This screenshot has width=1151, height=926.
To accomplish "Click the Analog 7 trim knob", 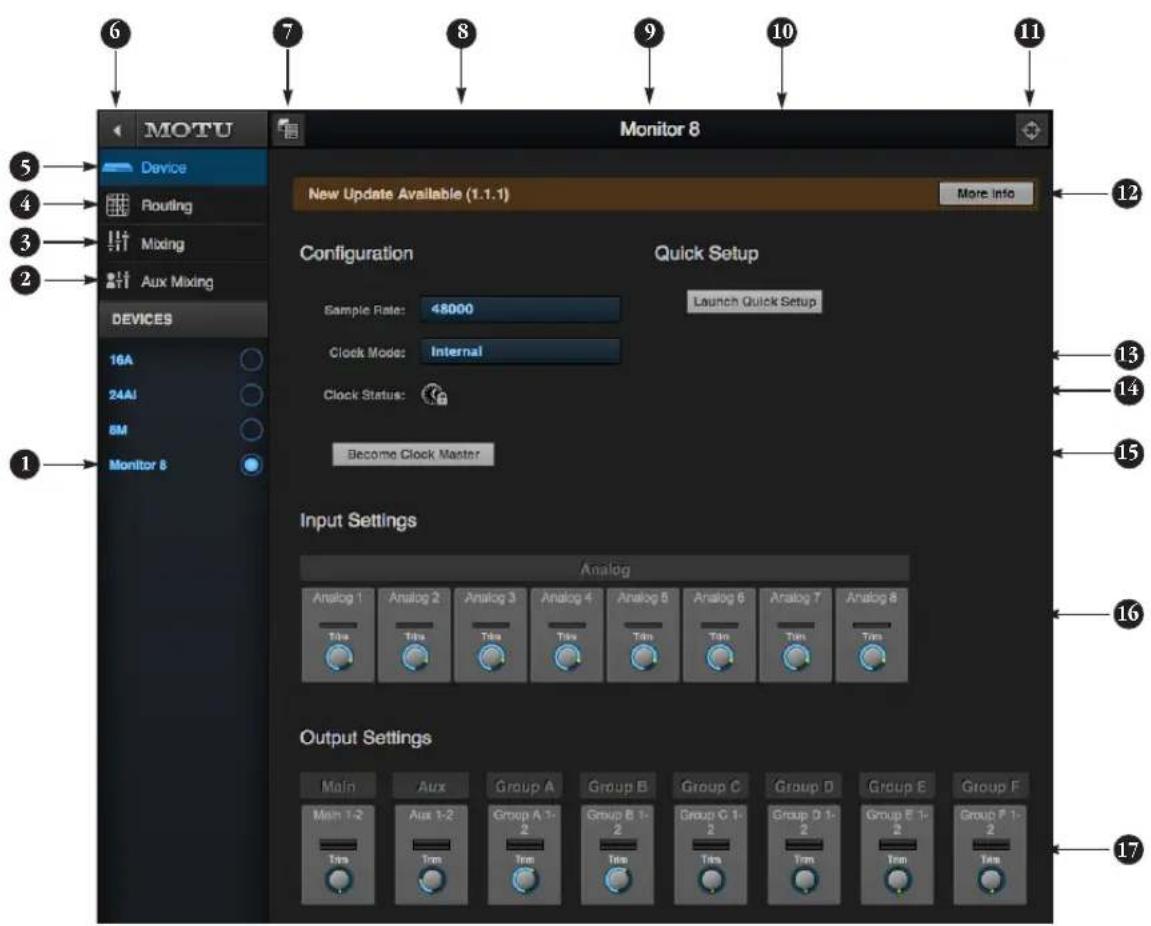I will pyautogui.click(x=796, y=658).
